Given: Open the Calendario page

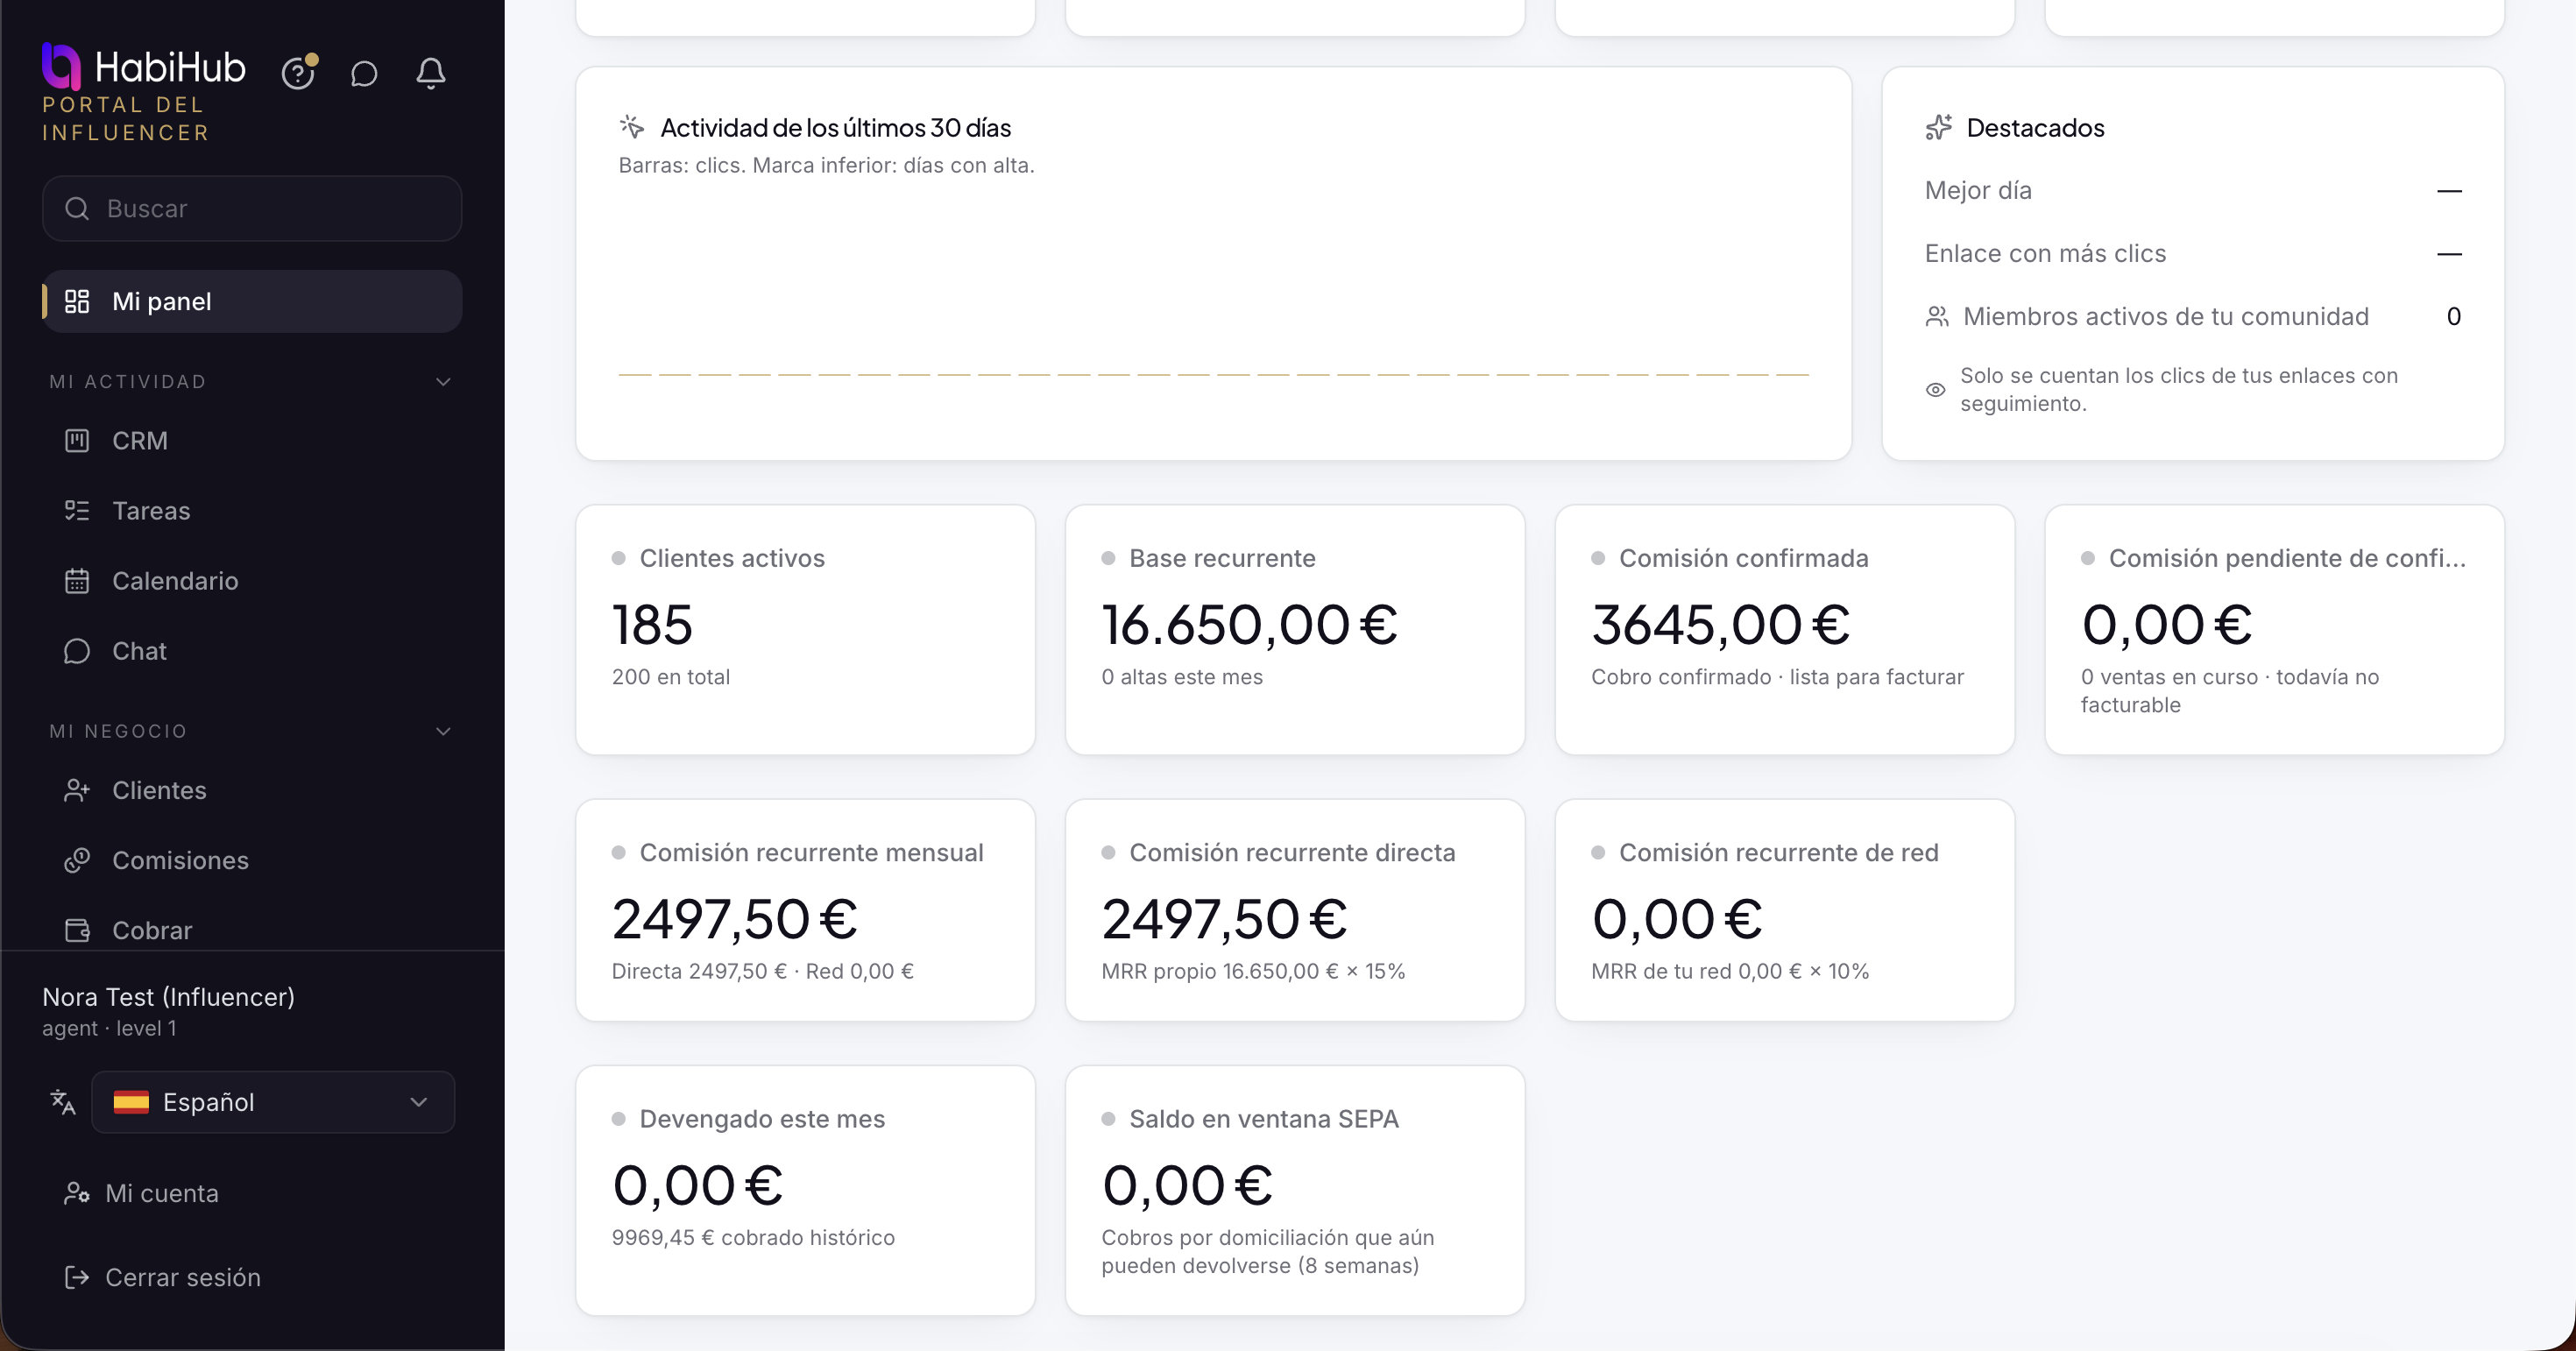Looking at the screenshot, I should pyautogui.click(x=252, y=581).
